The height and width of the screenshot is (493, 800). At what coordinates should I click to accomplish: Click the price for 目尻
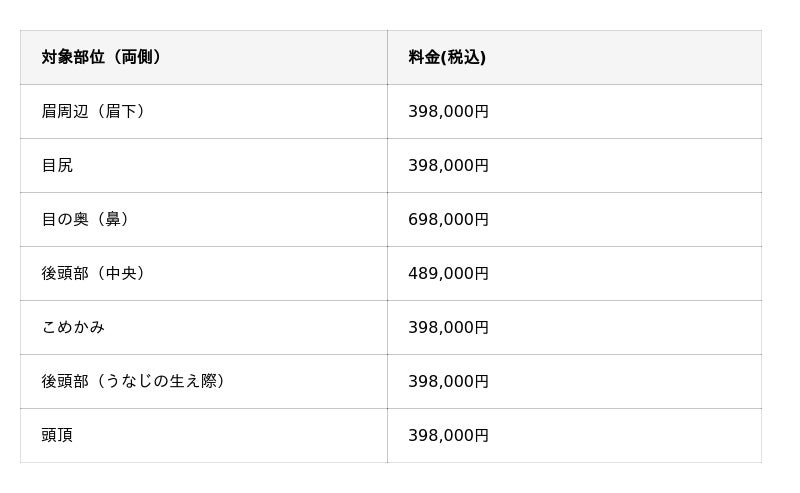point(448,165)
